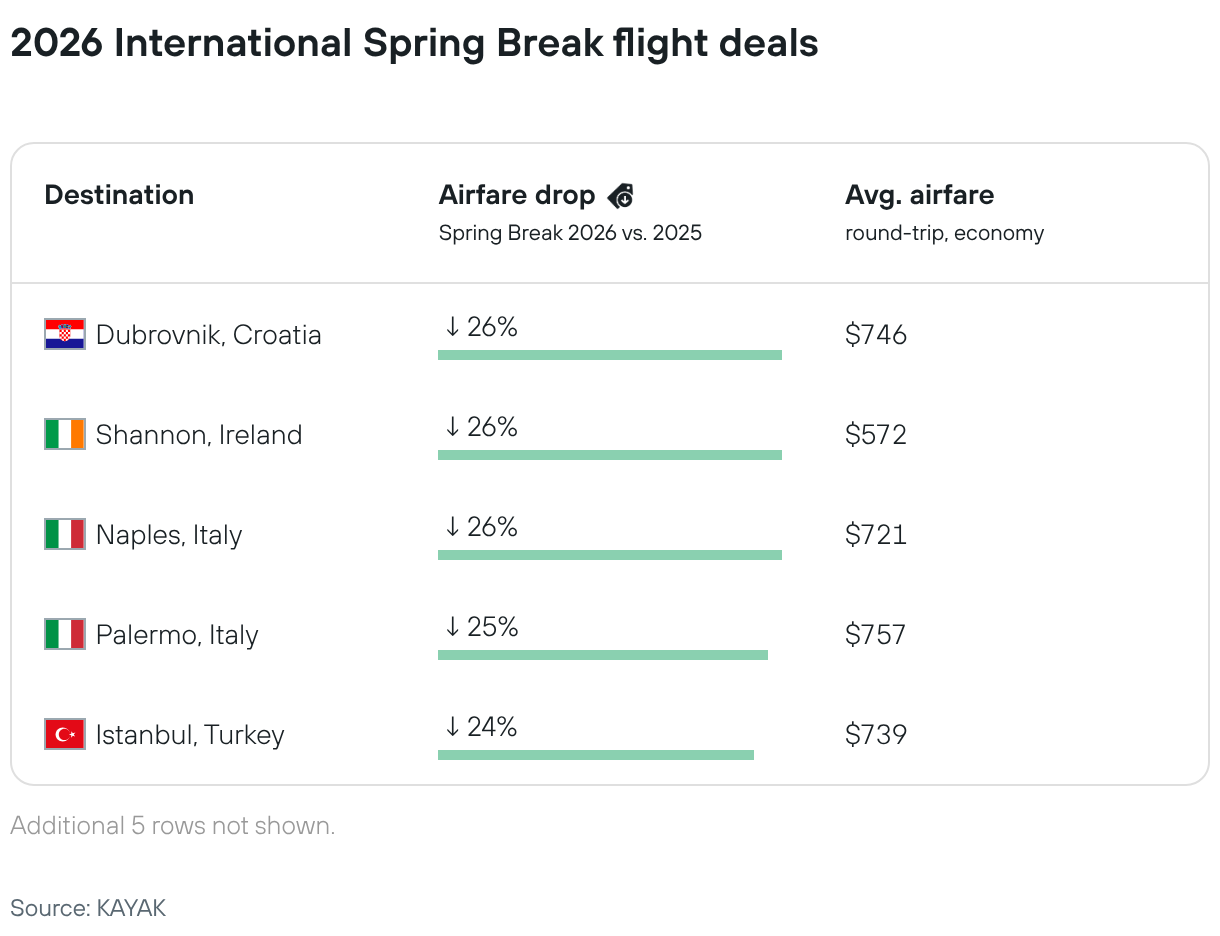Click the Source: KAYAK text
Image resolution: width=1220 pixels, height=936 pixels.
tap(88, 908)
